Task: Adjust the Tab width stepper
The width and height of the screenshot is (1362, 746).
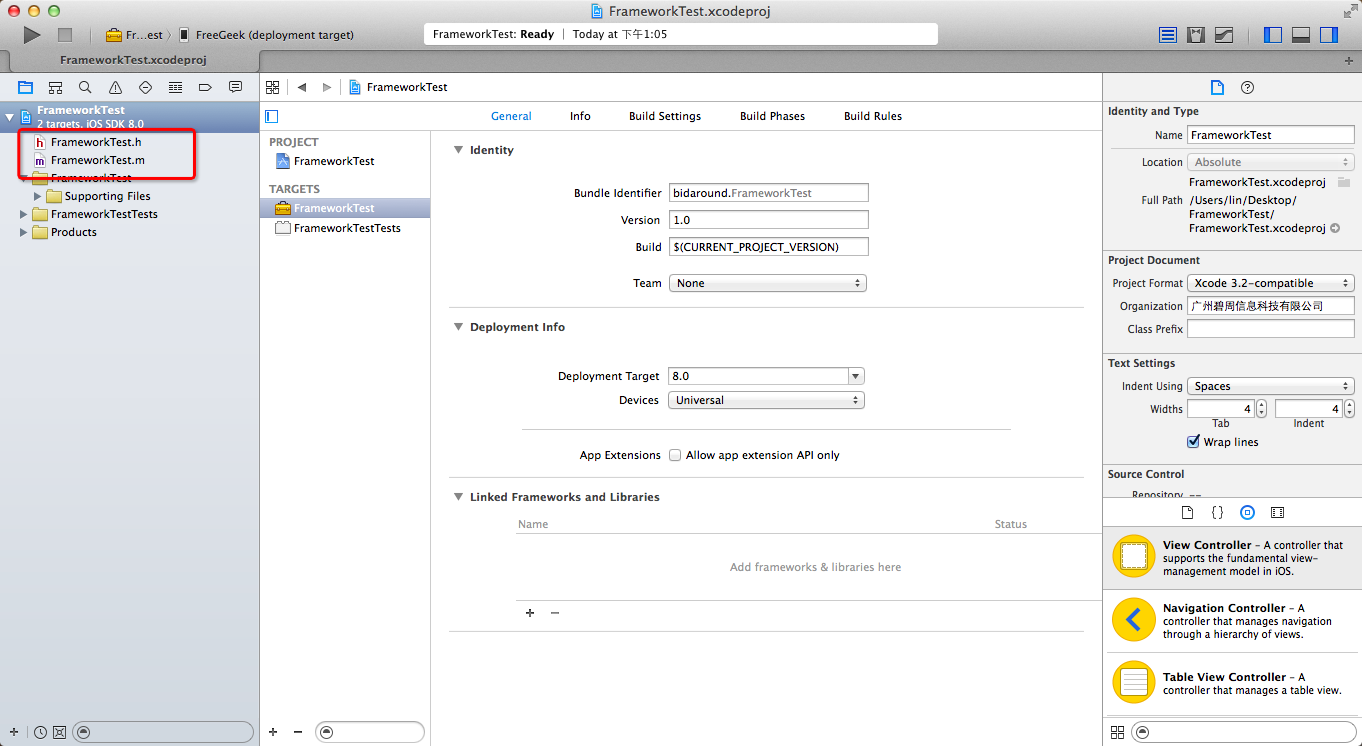Action: point(1261,409)
